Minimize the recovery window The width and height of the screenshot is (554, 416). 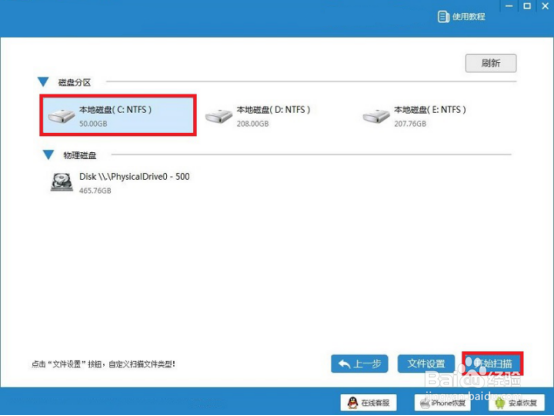click(x=509, y=6)
